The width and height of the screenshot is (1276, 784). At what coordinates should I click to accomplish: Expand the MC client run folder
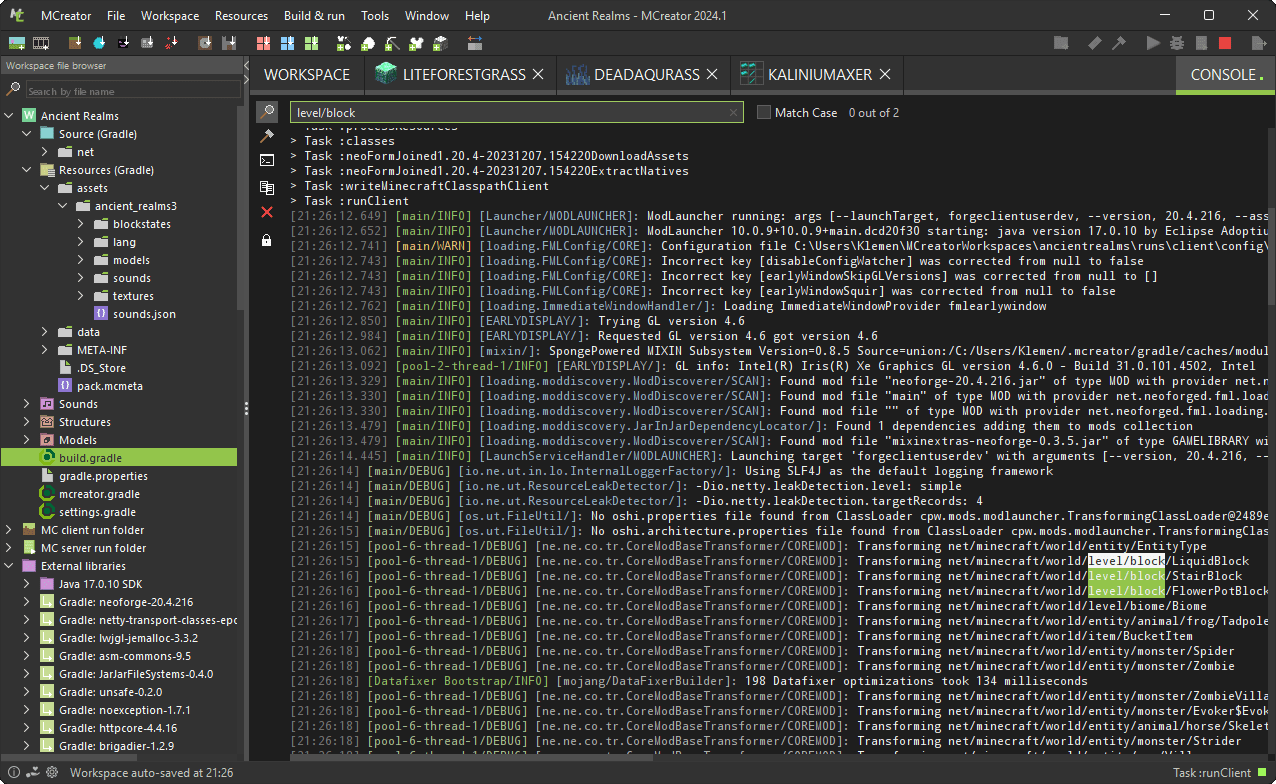9,530
